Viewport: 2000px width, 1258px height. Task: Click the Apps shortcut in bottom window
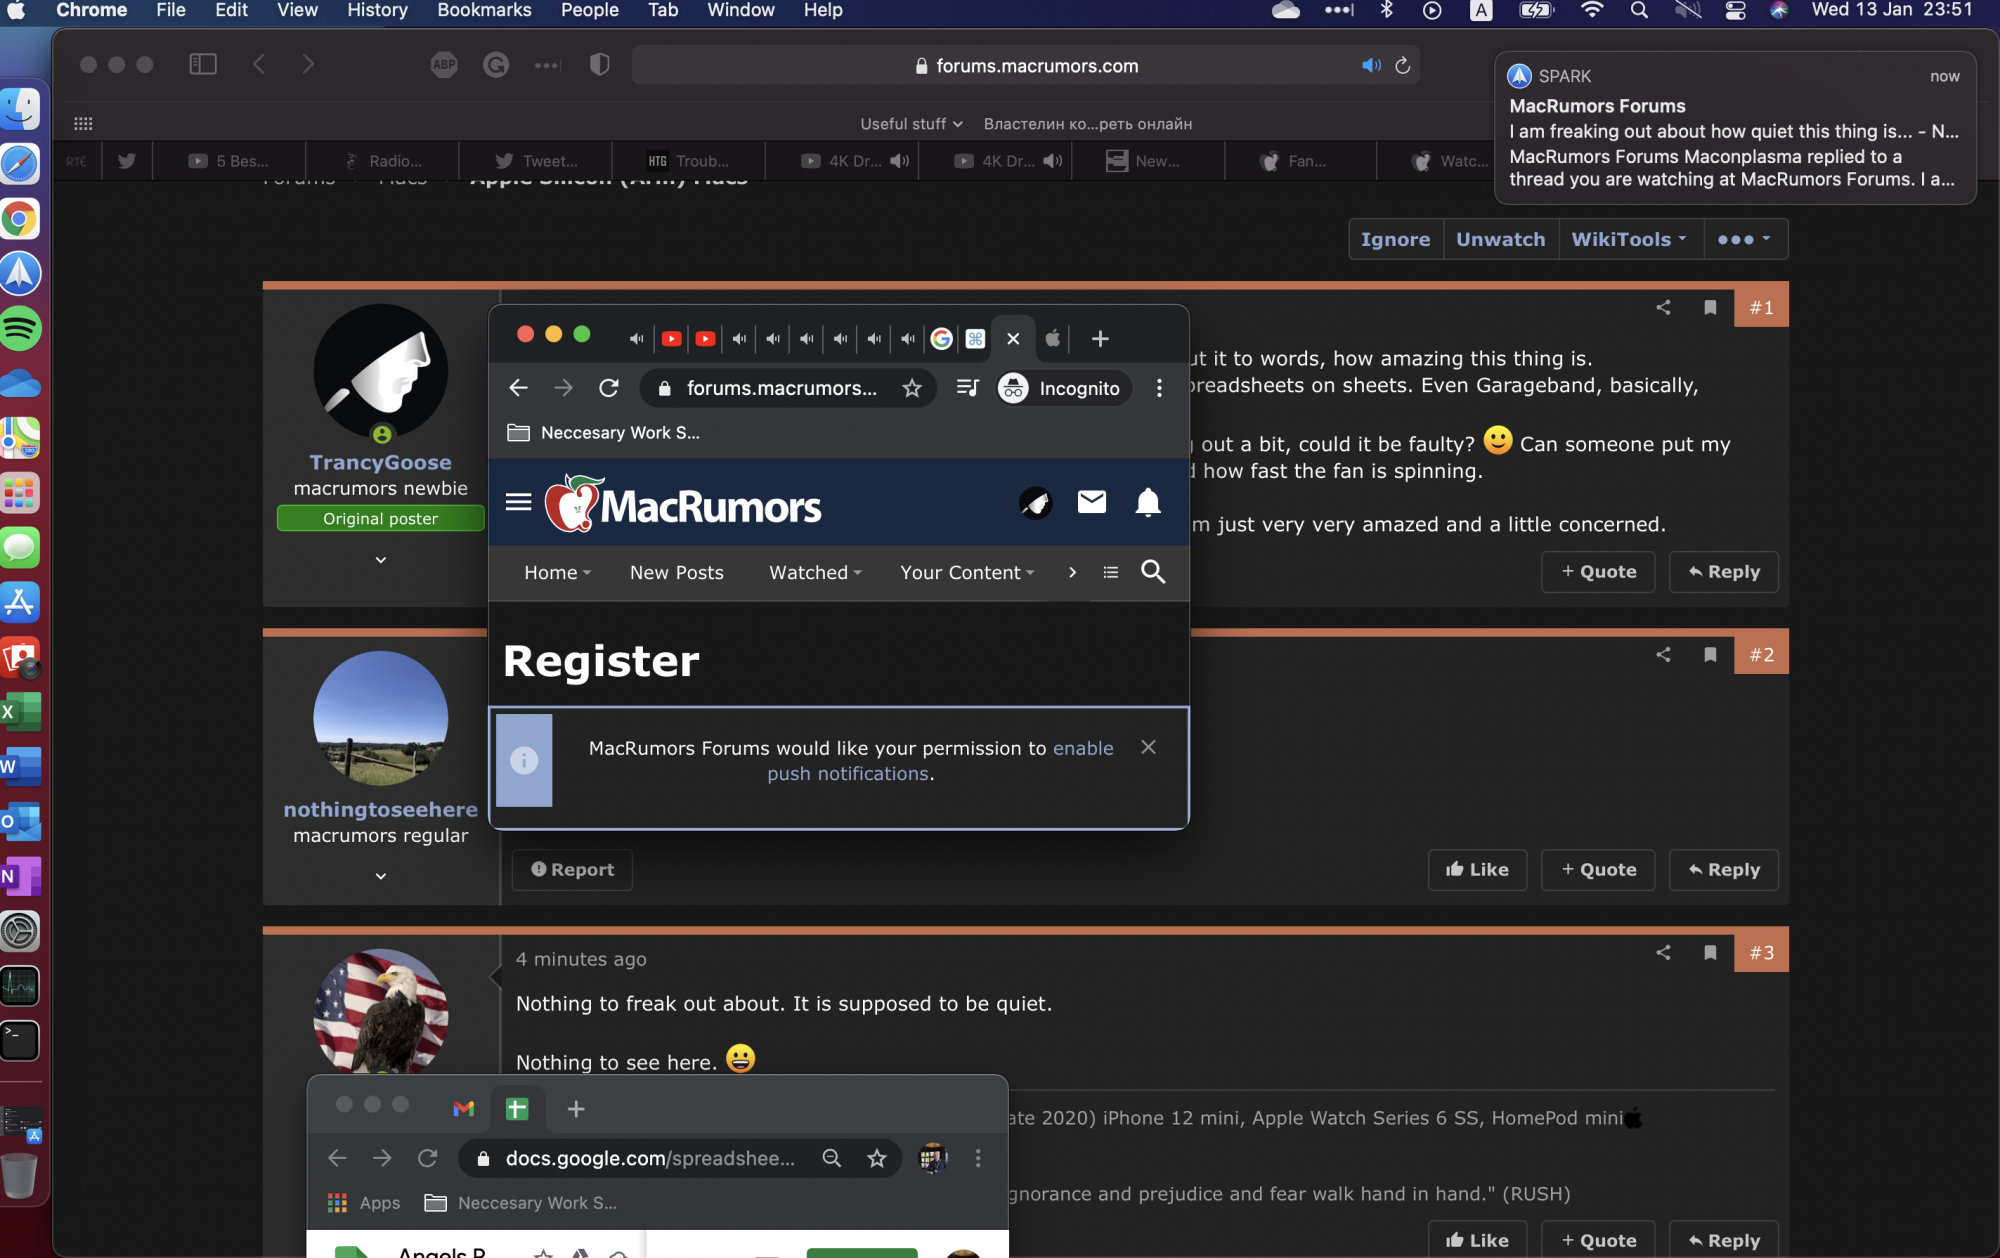point(364,1203)
